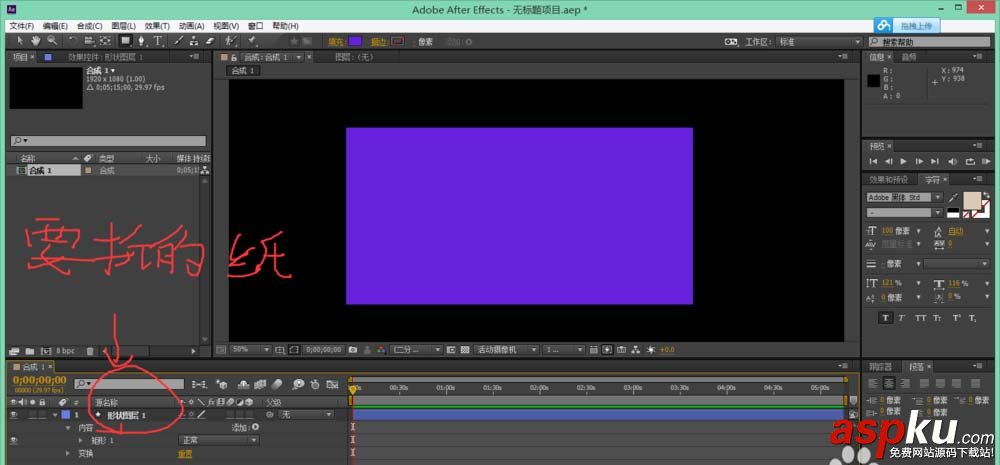Select the Rectangle shape tool
This screenshot has height=465, width=1000.
[125, 41]
